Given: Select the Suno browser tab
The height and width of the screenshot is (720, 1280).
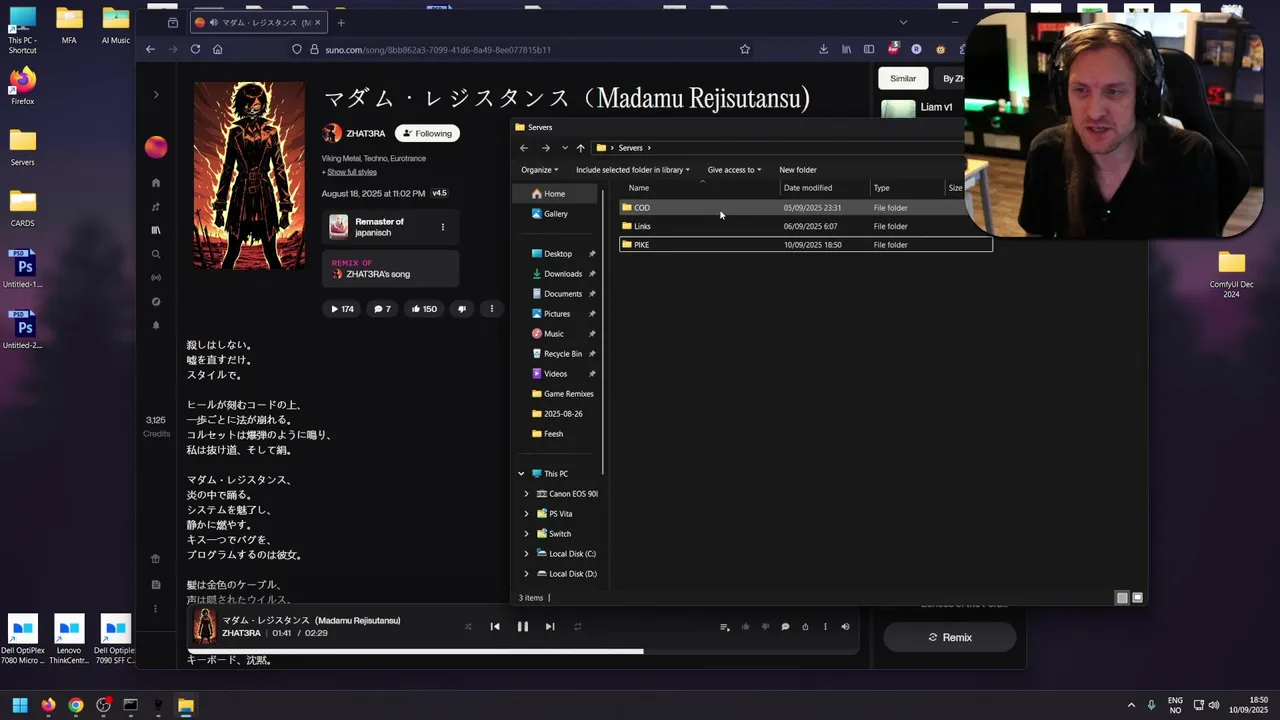Looking at the screenshot, I should (258, 22).
